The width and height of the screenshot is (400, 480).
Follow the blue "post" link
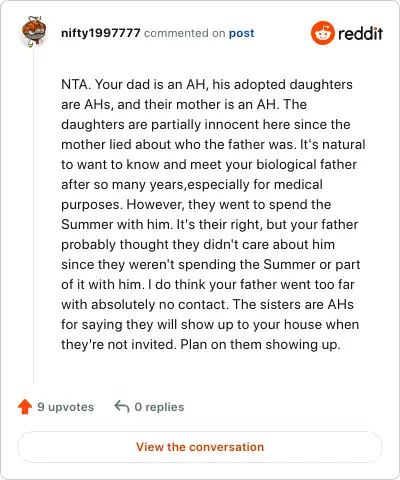[241, 33]
